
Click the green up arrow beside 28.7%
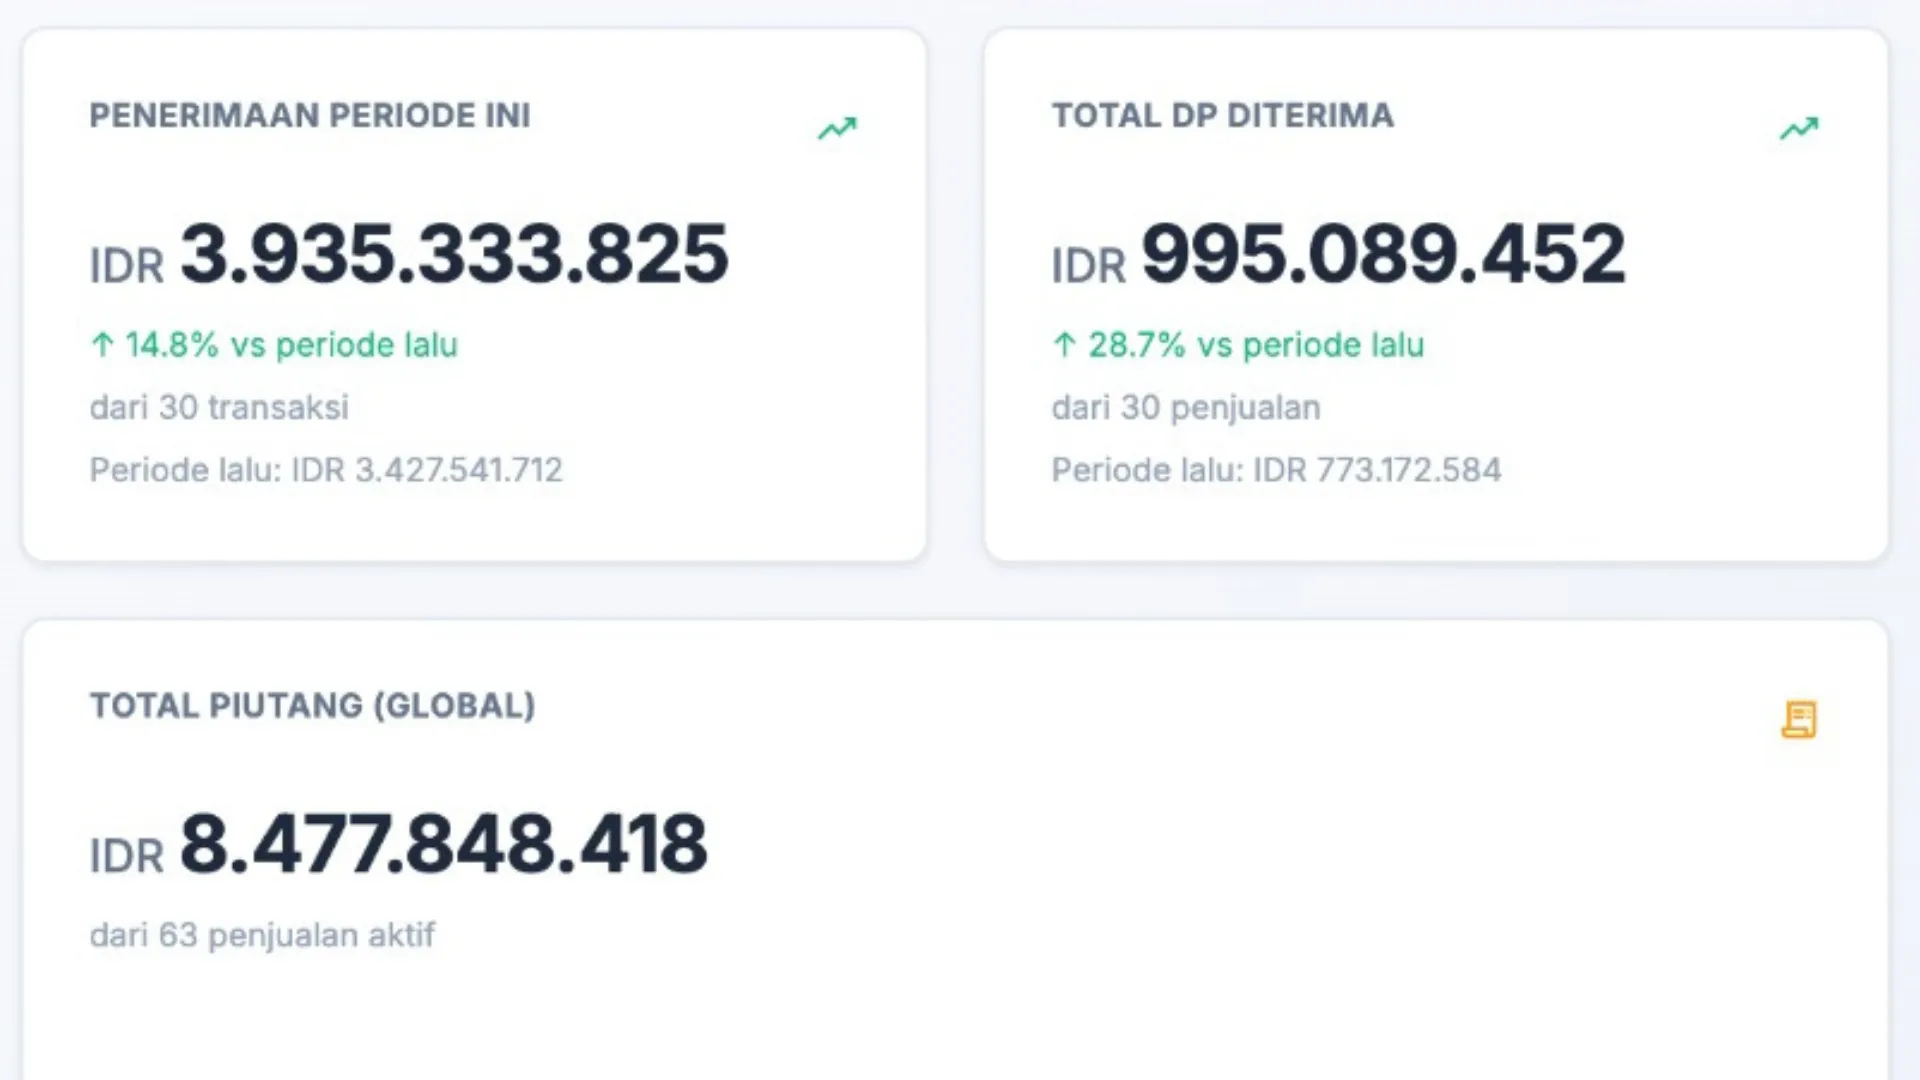(1064, 345)
